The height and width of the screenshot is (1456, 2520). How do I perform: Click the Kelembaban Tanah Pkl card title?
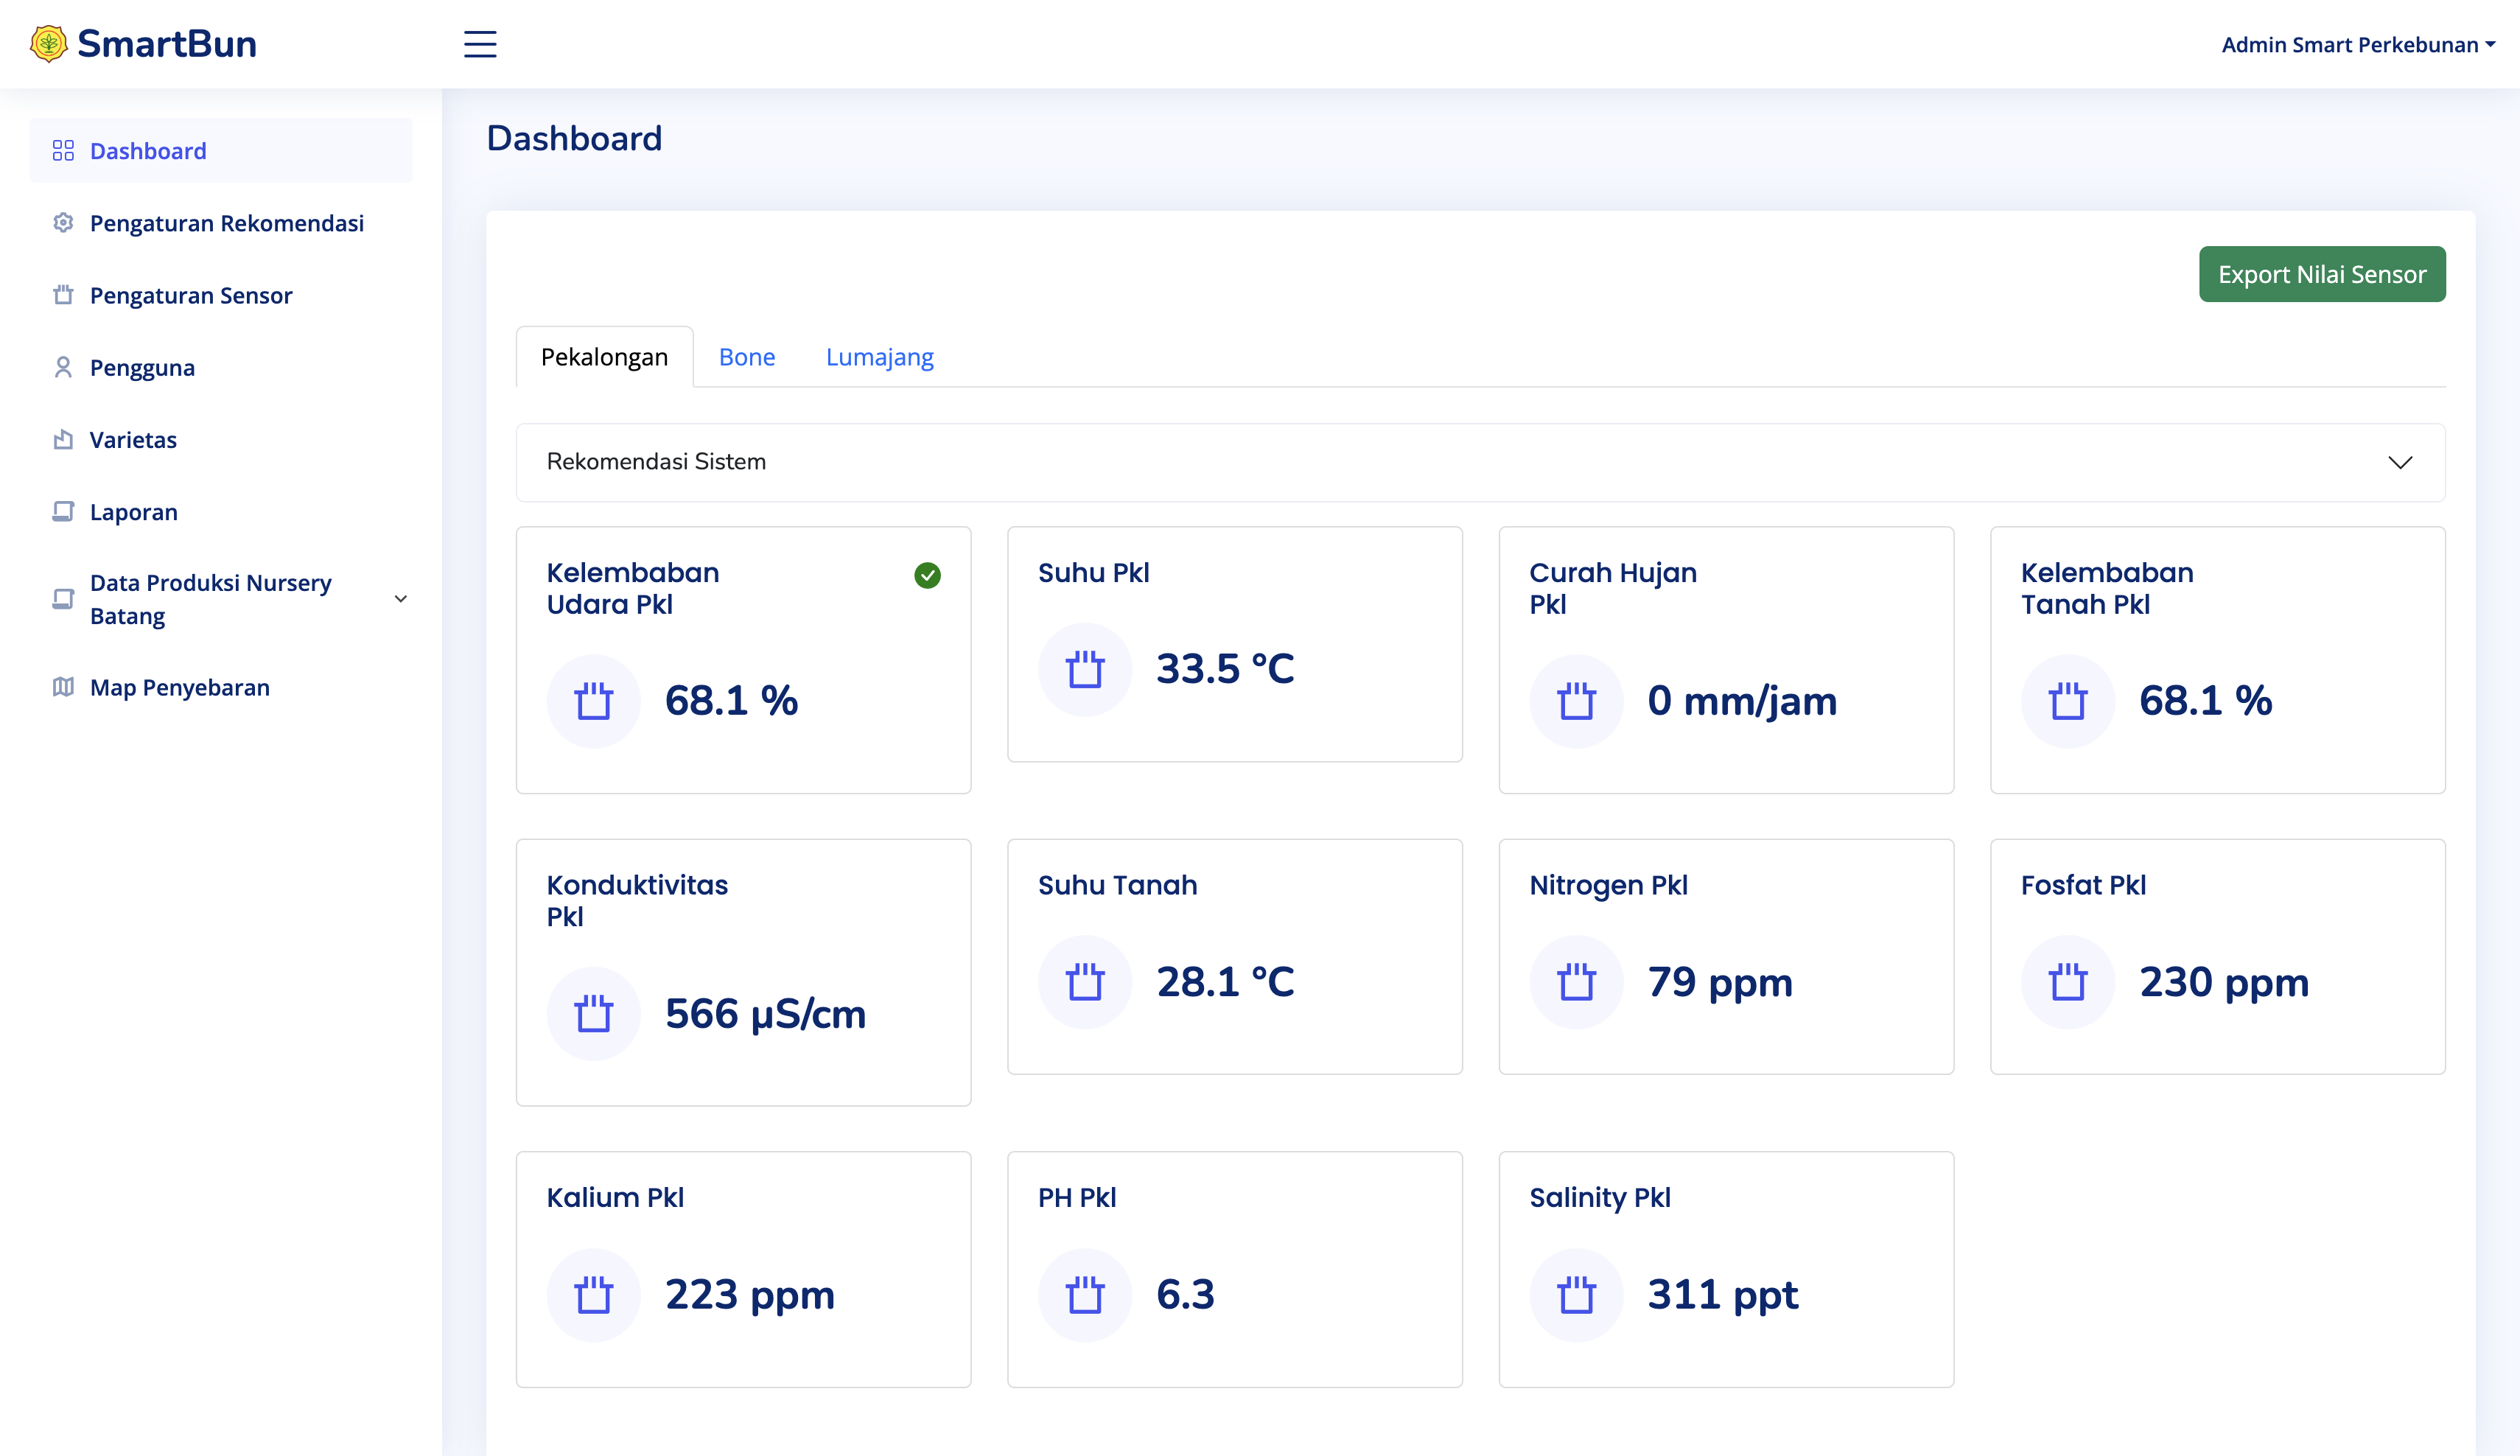point(2107,589)
